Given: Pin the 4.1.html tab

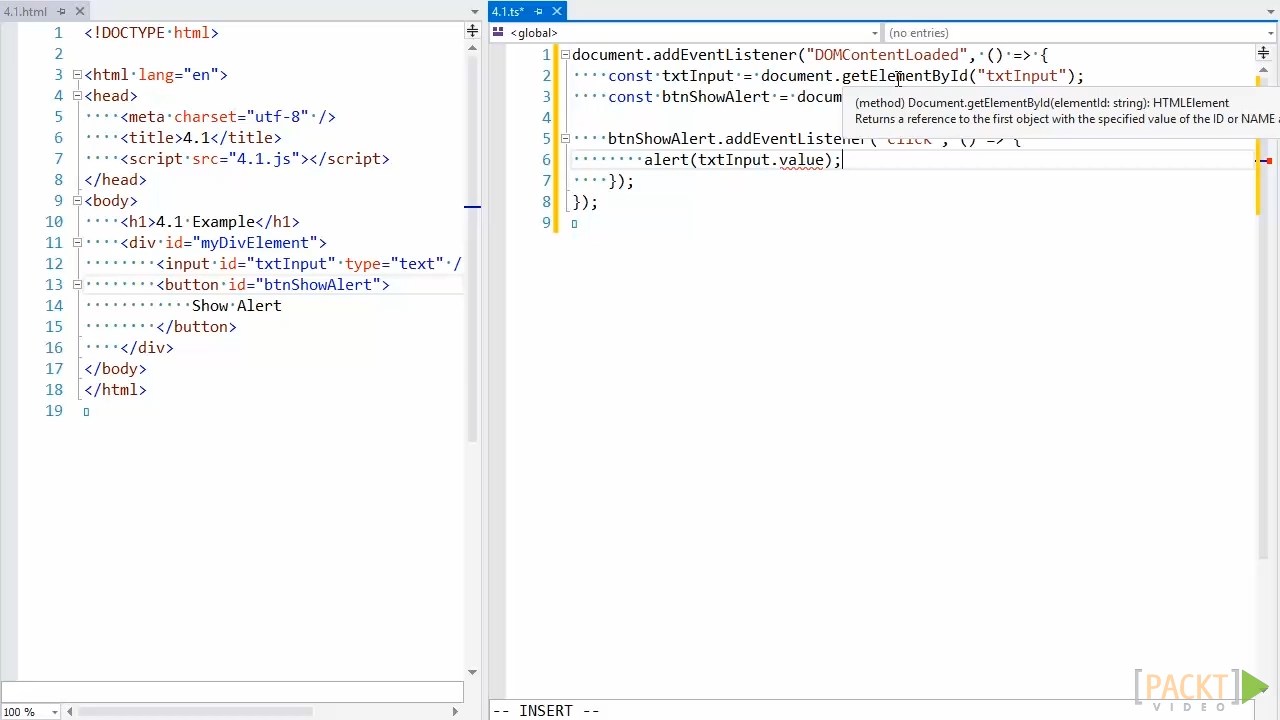Looking at the screenshot, I should (x=61, y=11).
